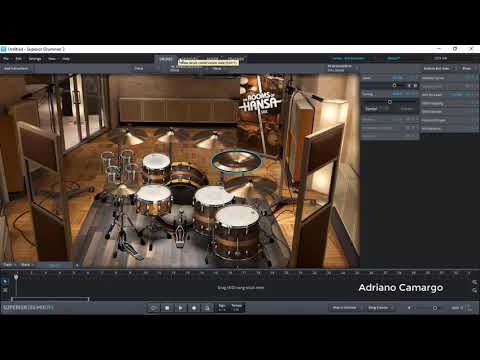480x360 pixels.
Task: Click the speaker icon beside volume slider
Action: 409,308
